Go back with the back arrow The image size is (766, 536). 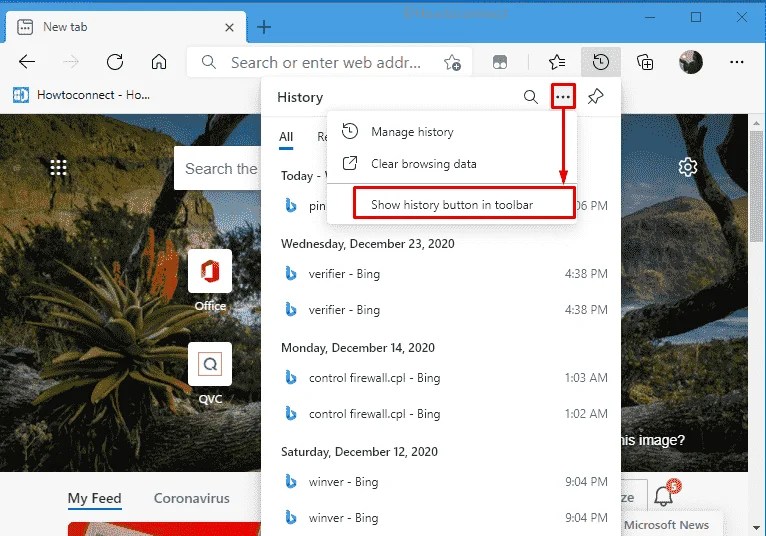[27, 62]
